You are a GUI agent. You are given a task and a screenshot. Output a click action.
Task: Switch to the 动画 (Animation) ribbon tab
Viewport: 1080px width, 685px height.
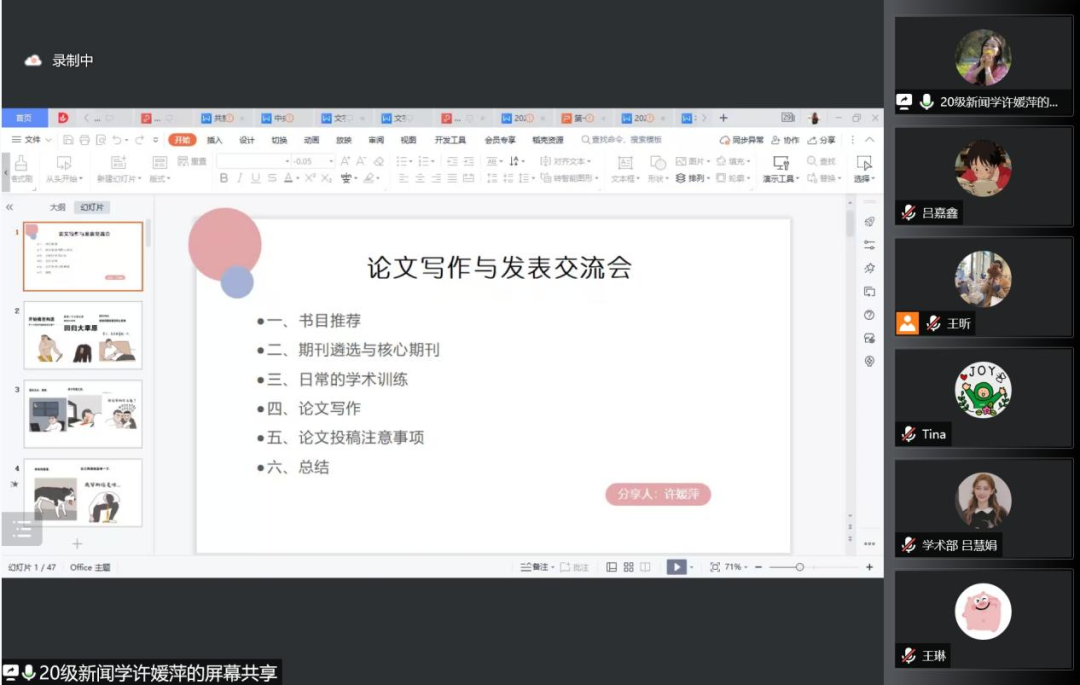point(312,140)
